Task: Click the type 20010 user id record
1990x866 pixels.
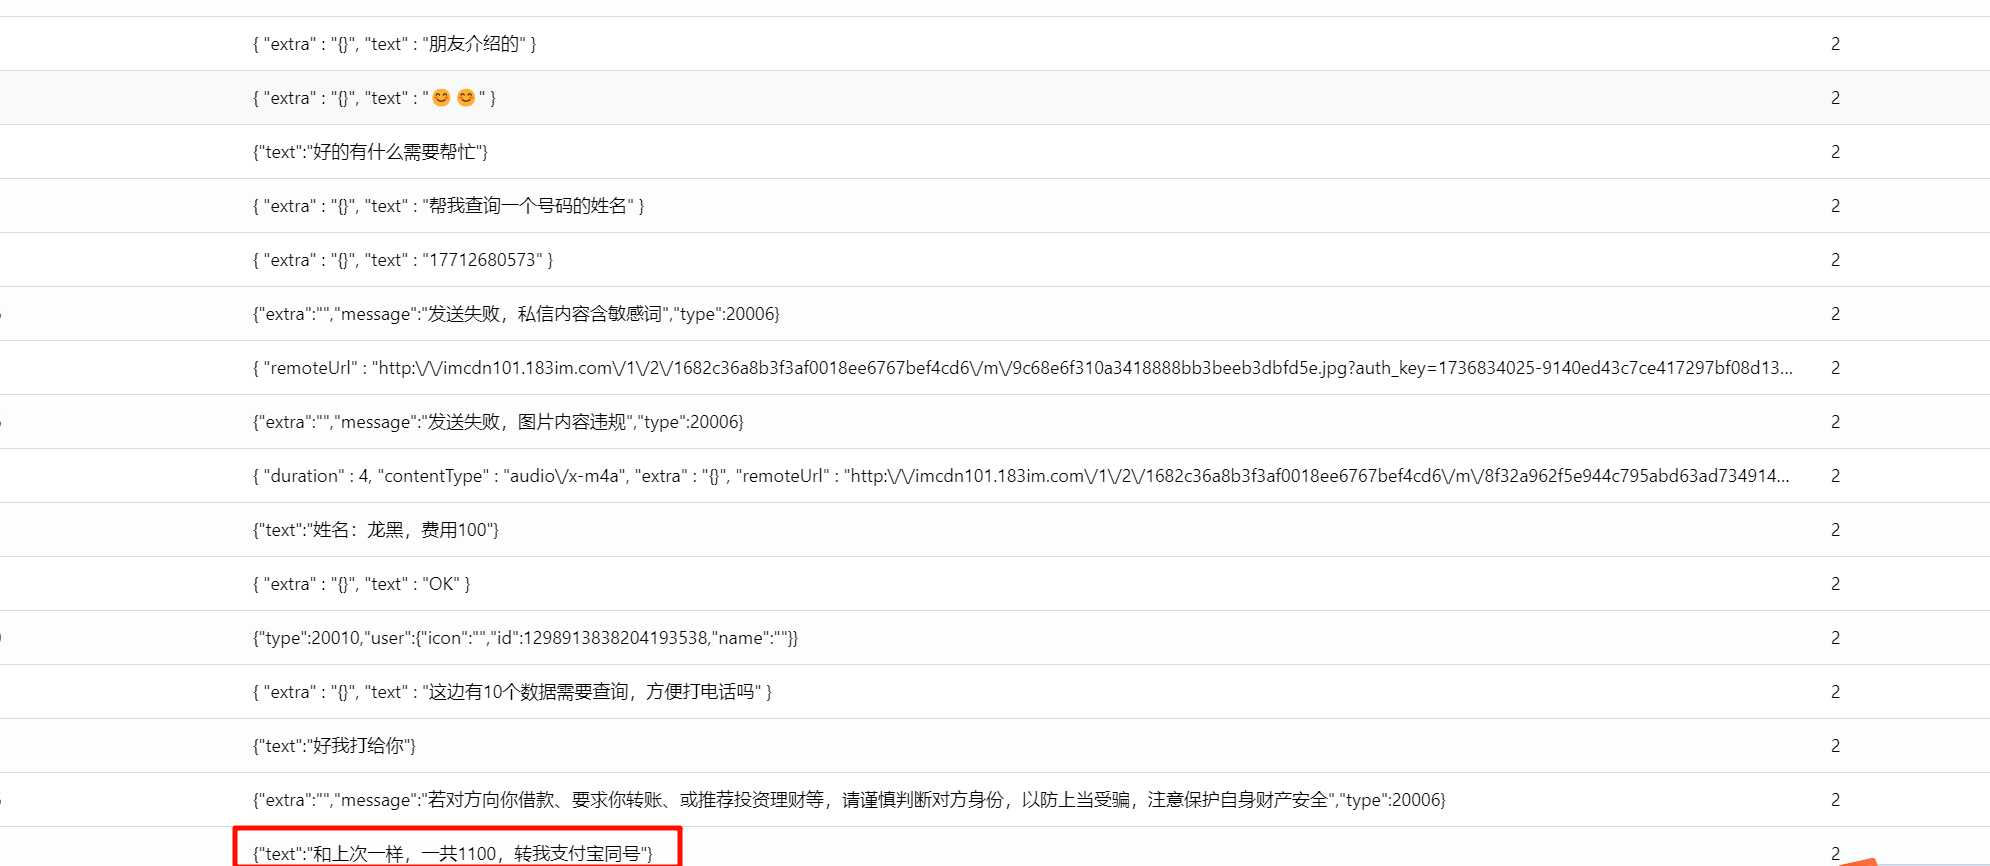Action: point(525,638)
